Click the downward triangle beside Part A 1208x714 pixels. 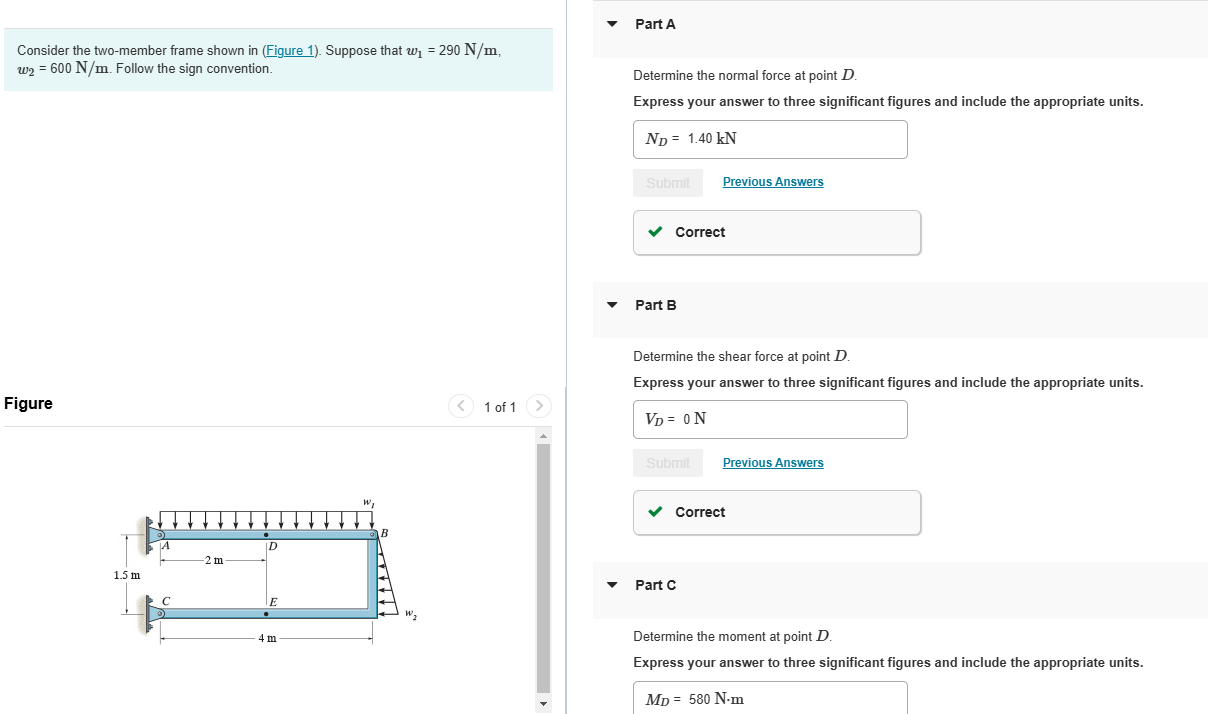[x=612, y=23]
